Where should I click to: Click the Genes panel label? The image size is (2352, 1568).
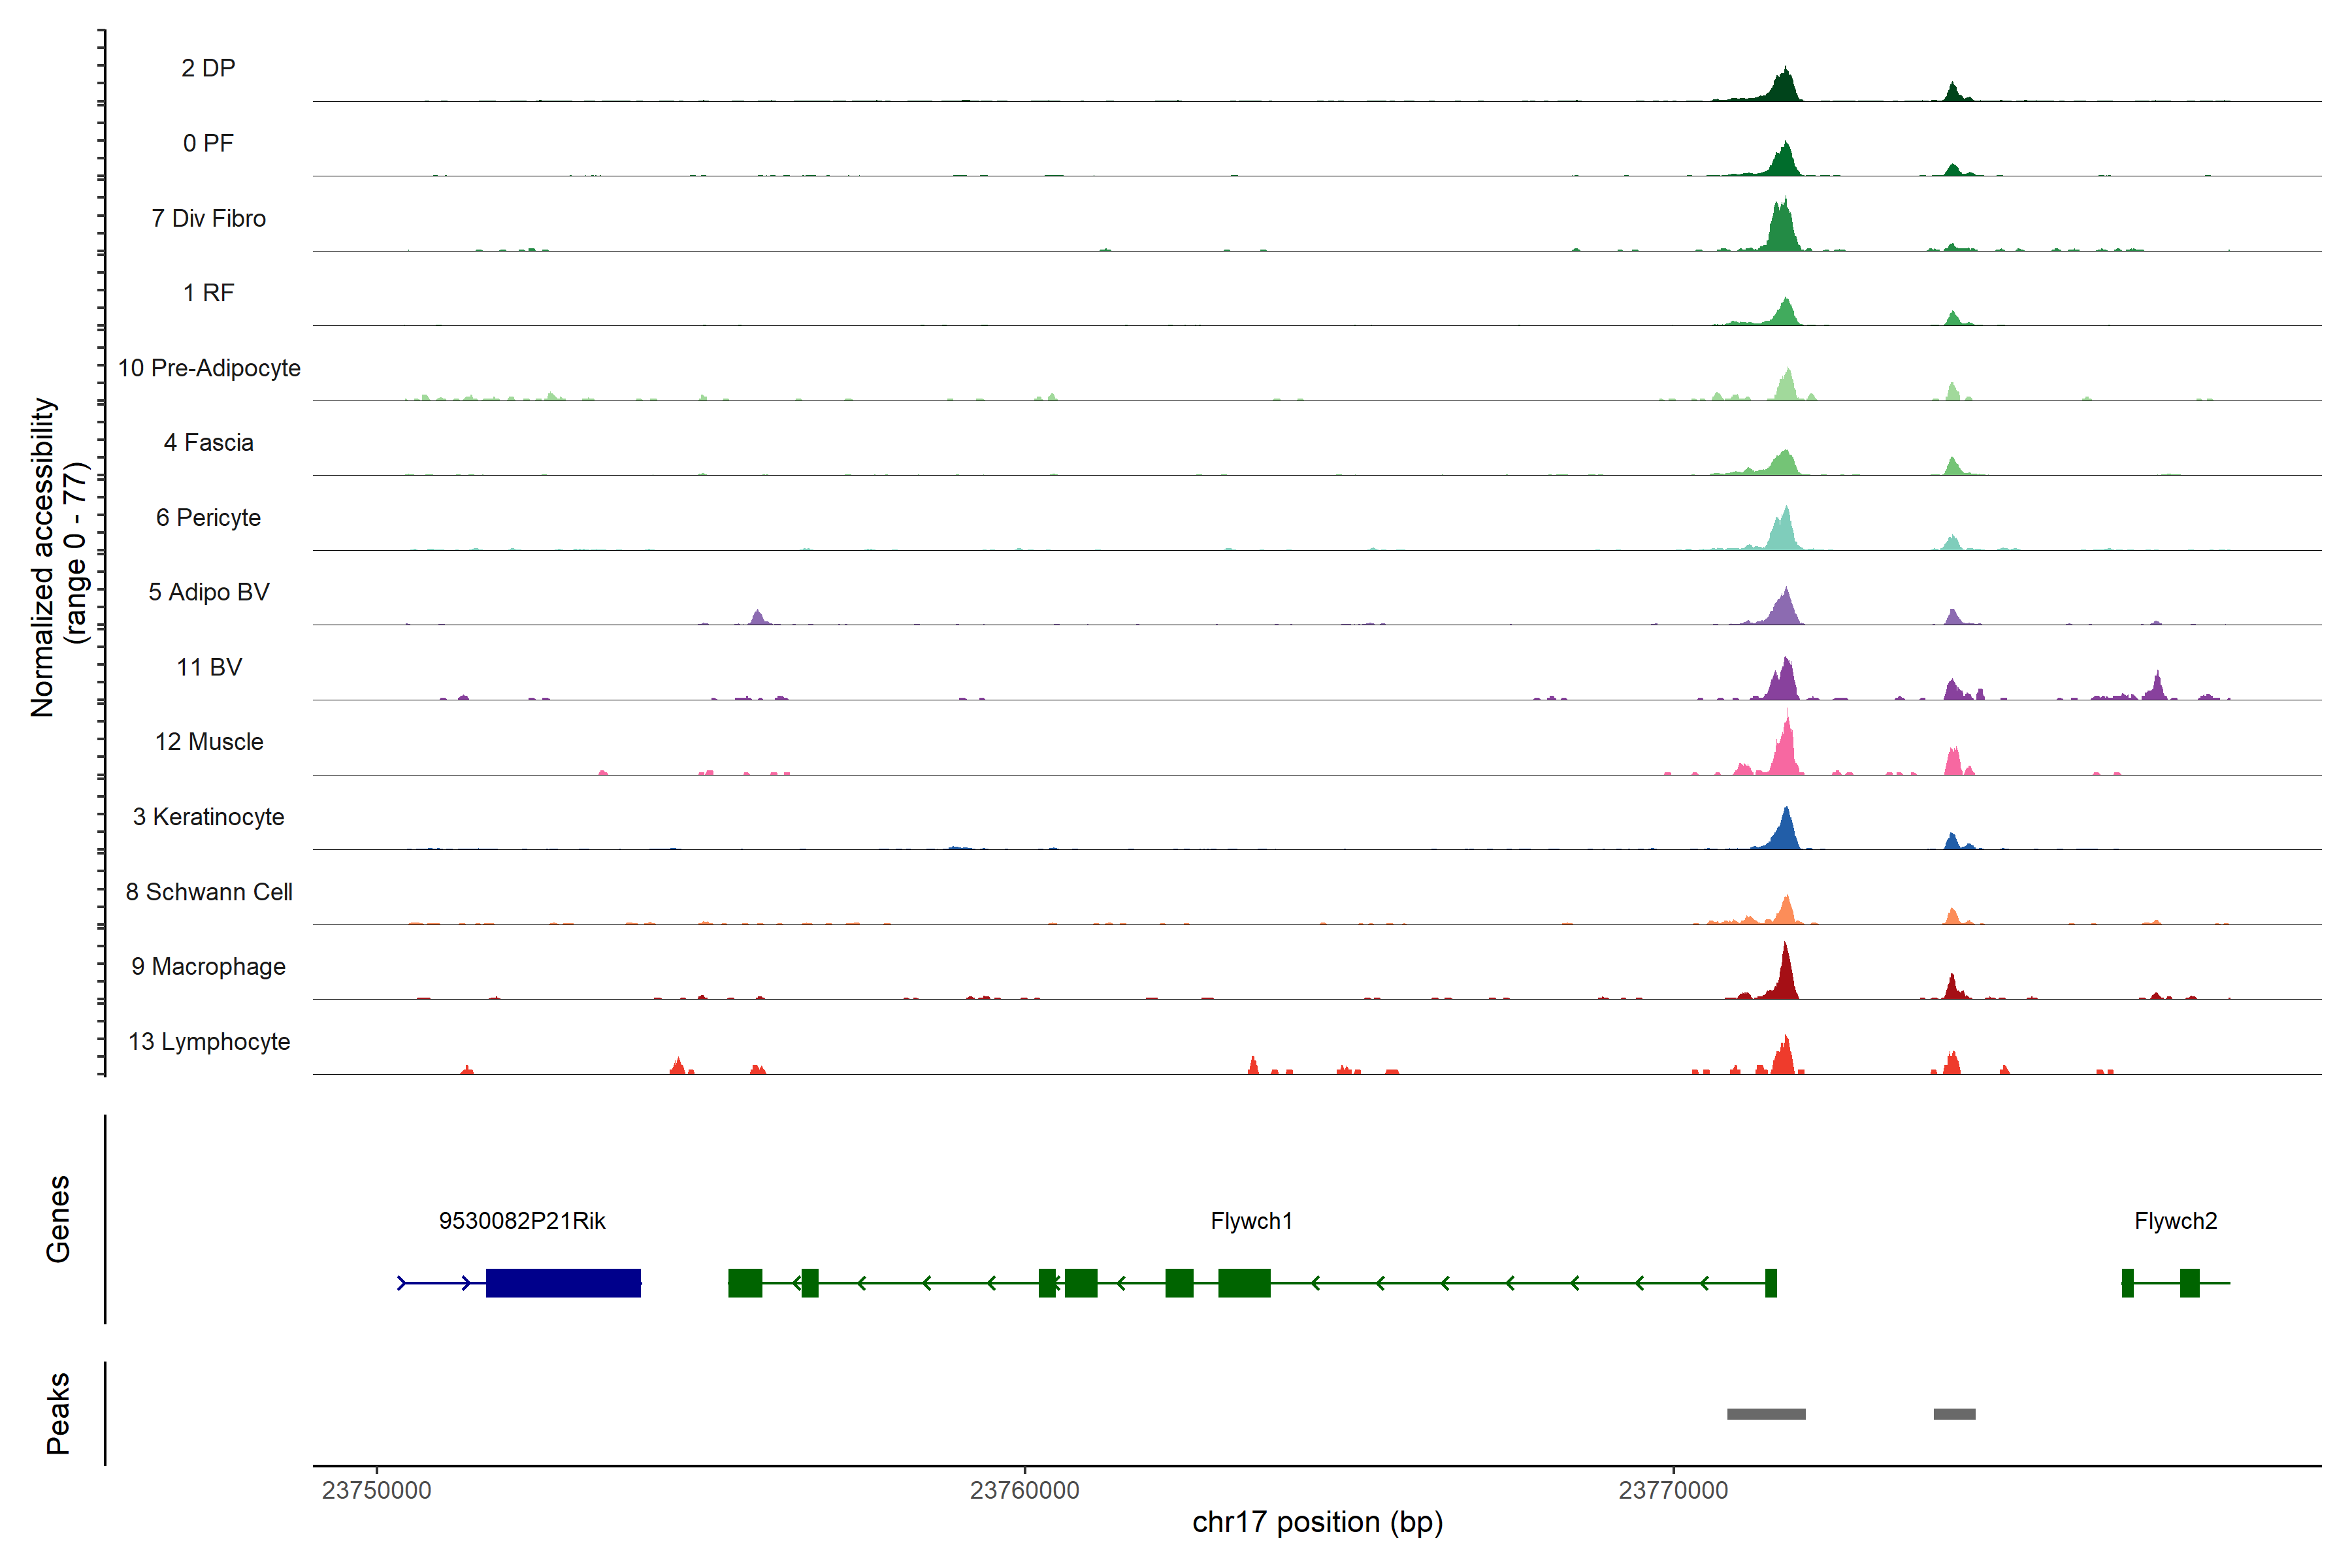click(58, 1219)
